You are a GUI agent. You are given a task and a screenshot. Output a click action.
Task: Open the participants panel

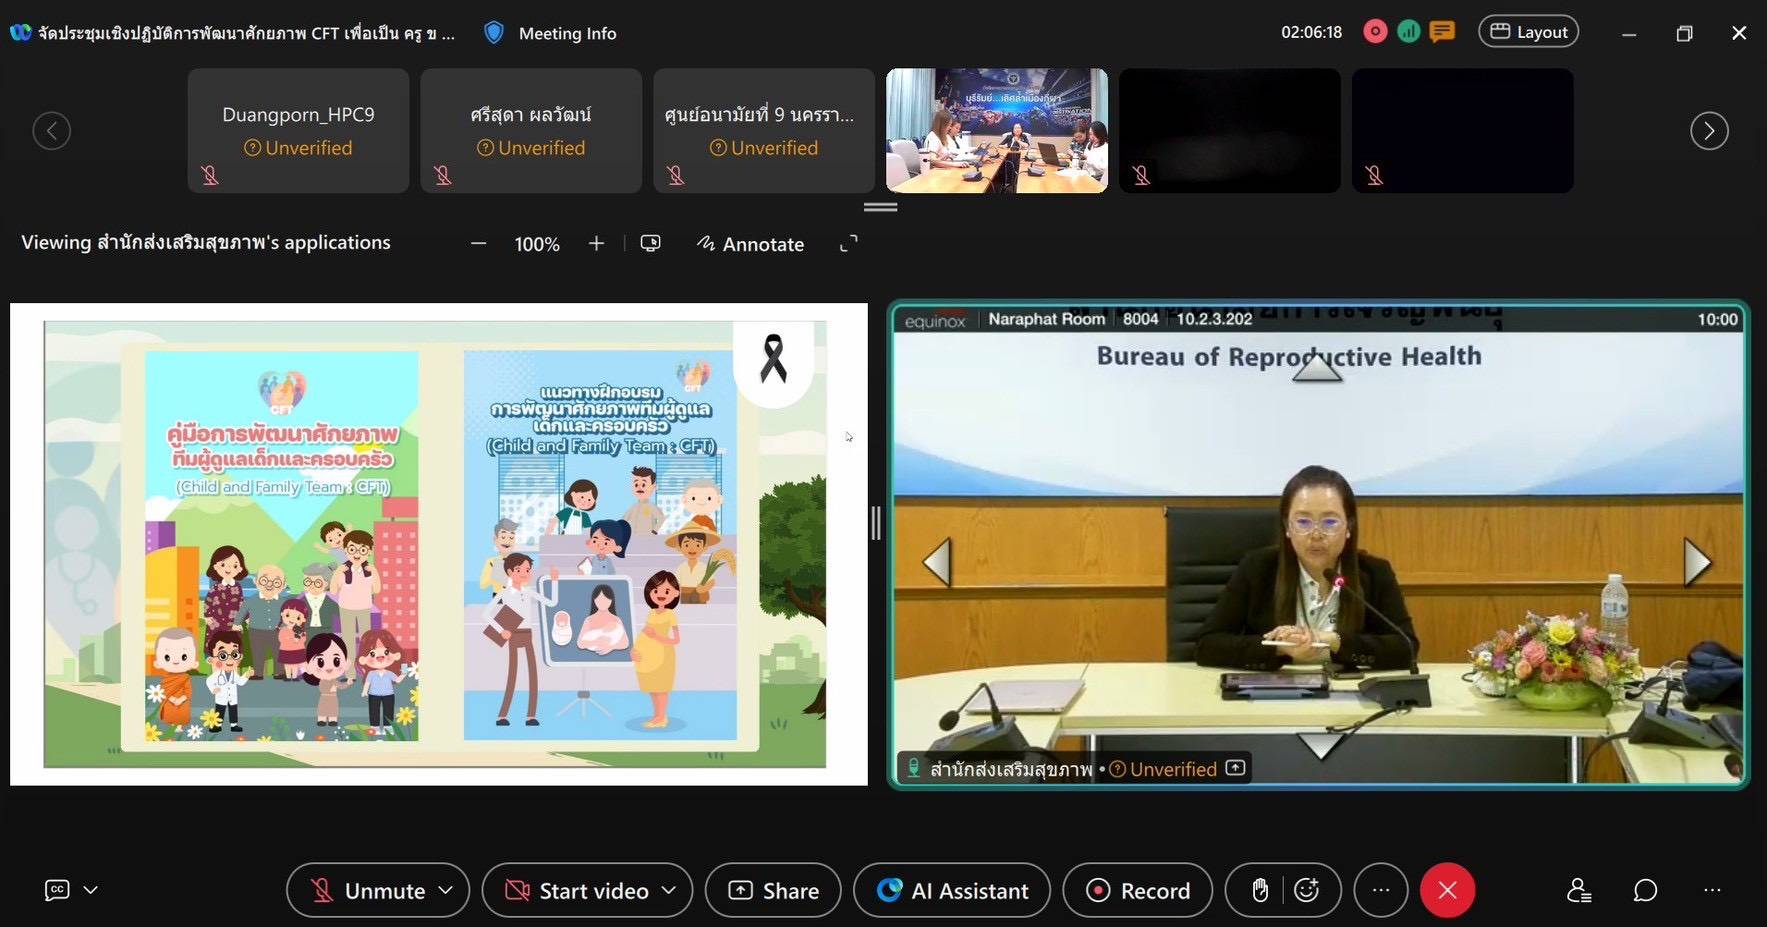1579,890
